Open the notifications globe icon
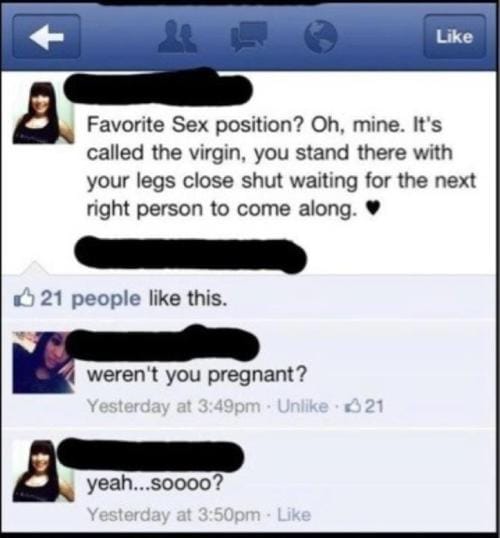The width and height of the screenshot is (500, 538). pos(321,36)
